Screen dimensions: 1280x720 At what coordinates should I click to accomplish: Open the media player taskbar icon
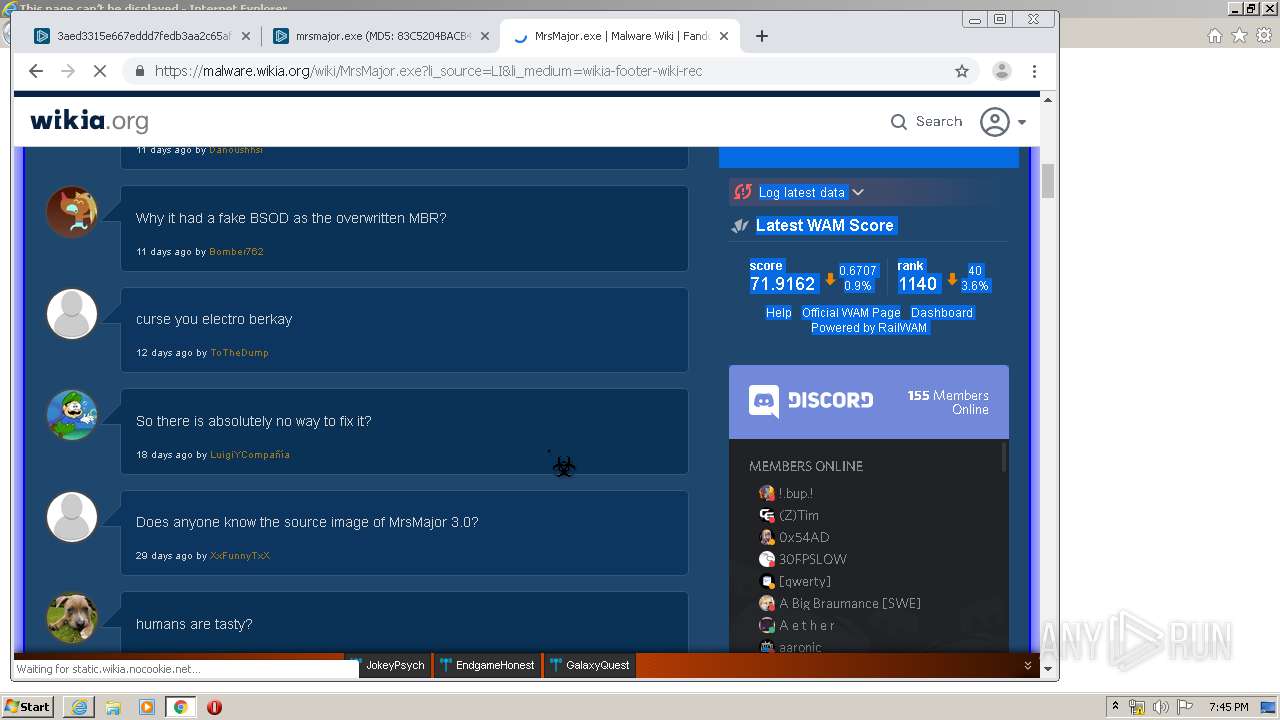tap(147, 707)
